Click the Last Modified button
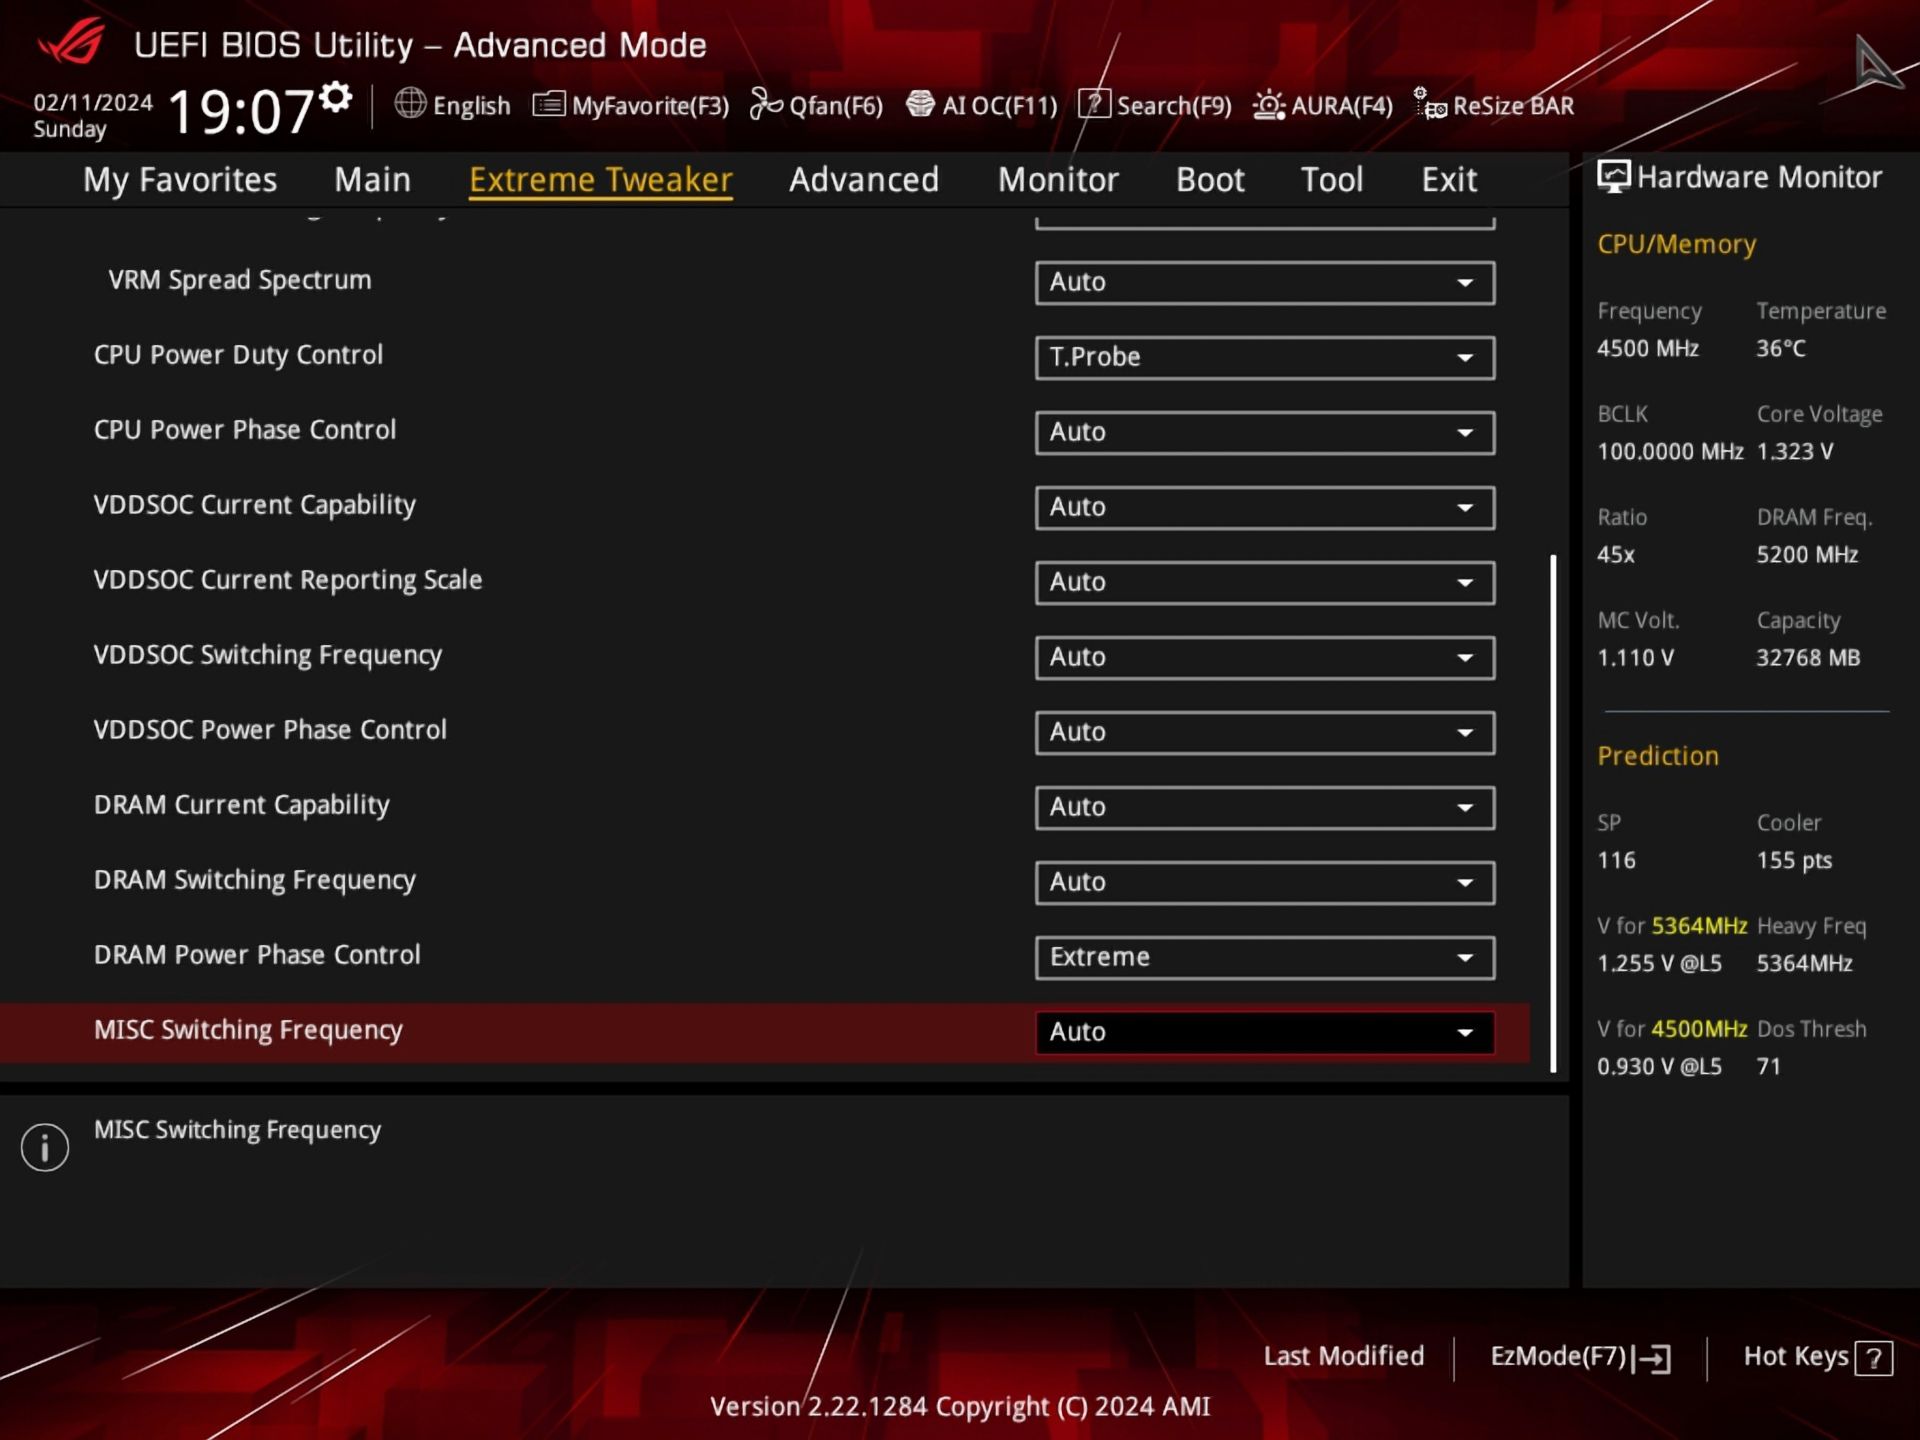Image resolution: width=1920 pixels, height=1440 pixels. pyautogui.click(x=1344, y=1356)
